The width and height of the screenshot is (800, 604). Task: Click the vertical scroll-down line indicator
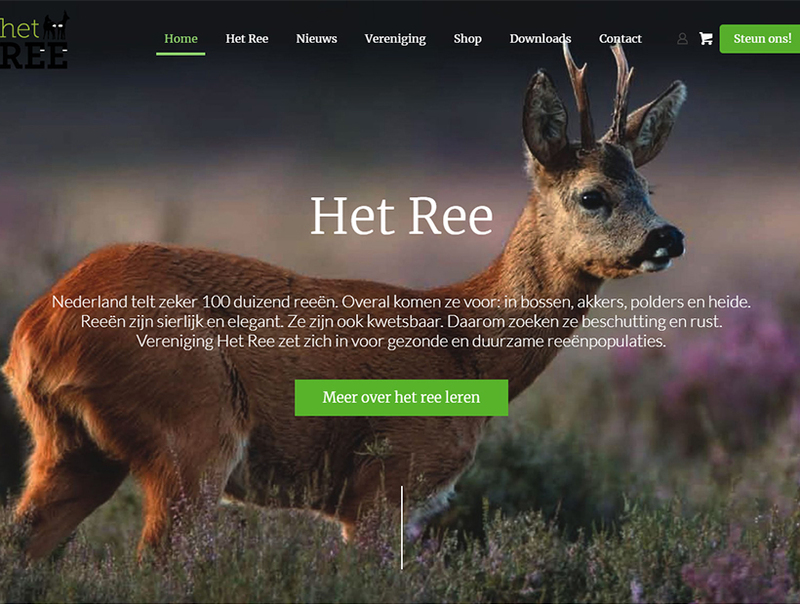click(x=402, y=527)
